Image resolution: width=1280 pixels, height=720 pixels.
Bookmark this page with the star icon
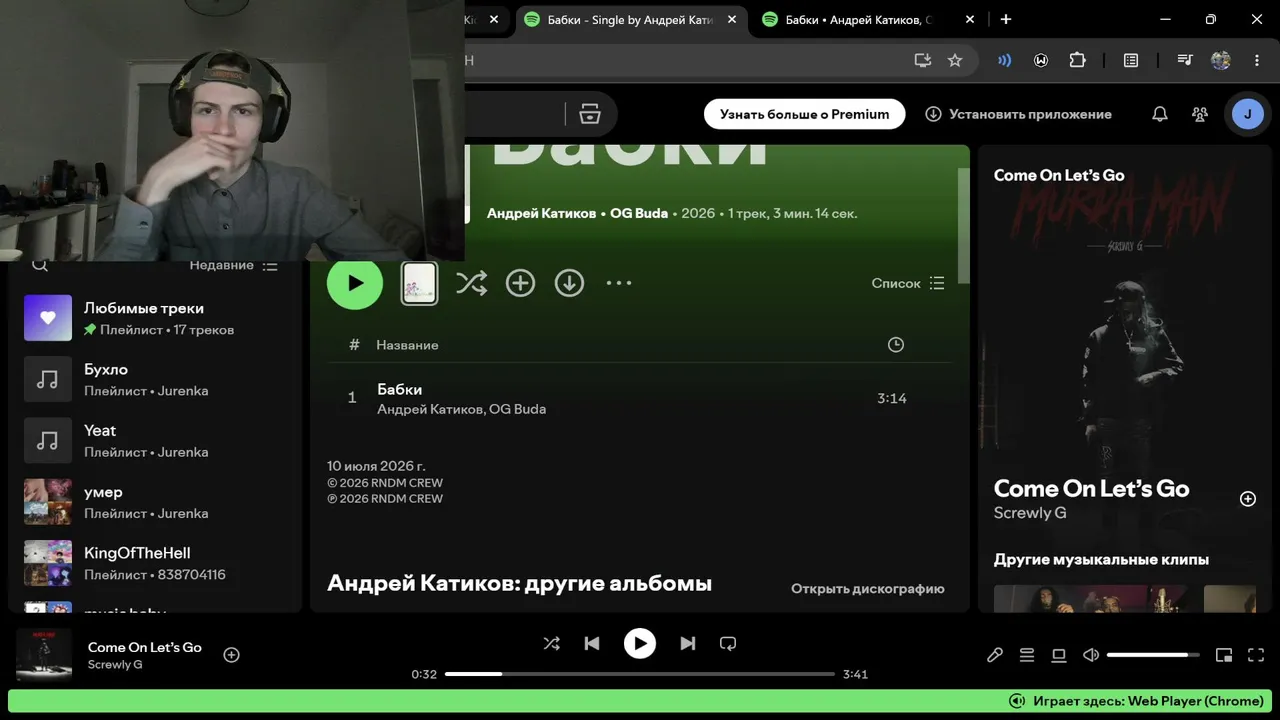click(x=955, y=60)
